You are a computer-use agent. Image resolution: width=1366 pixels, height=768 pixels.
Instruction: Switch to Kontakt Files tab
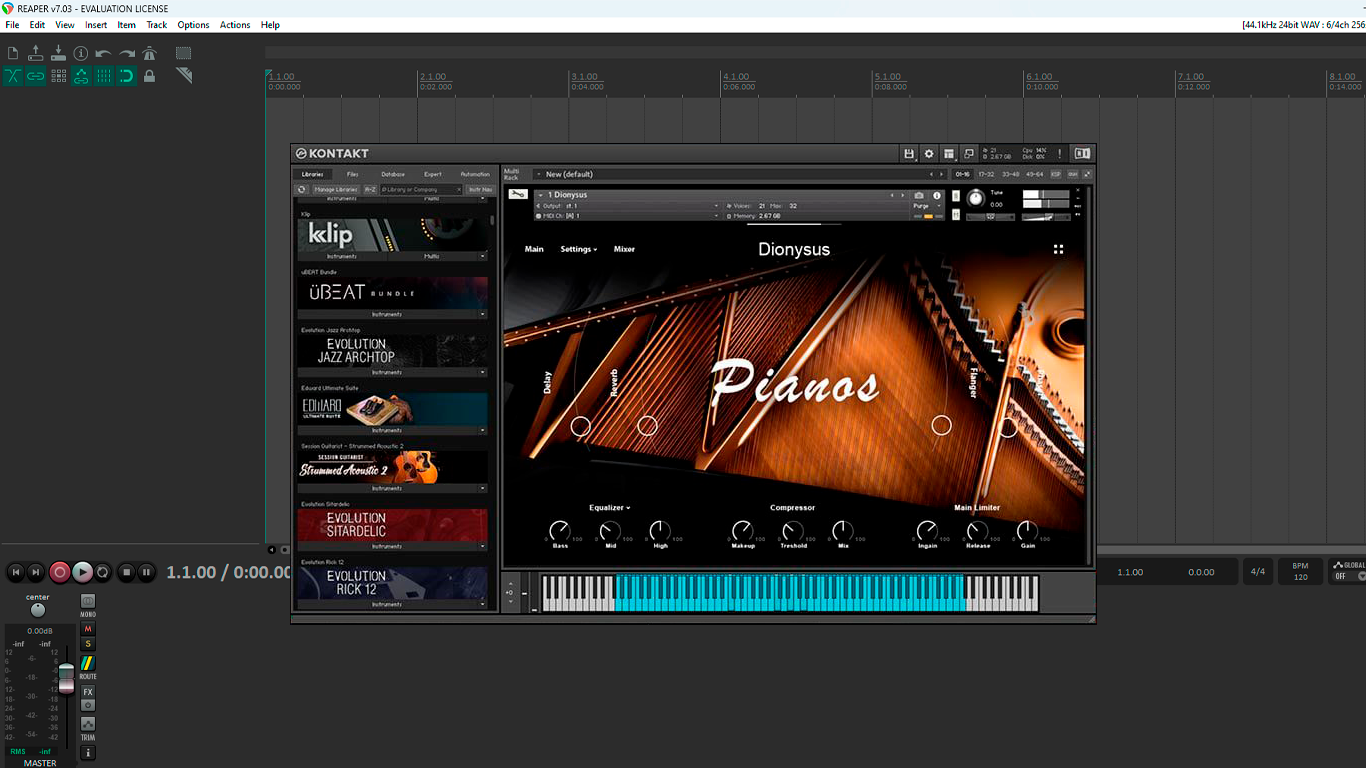pyautogui.click(x=352, y=174)
